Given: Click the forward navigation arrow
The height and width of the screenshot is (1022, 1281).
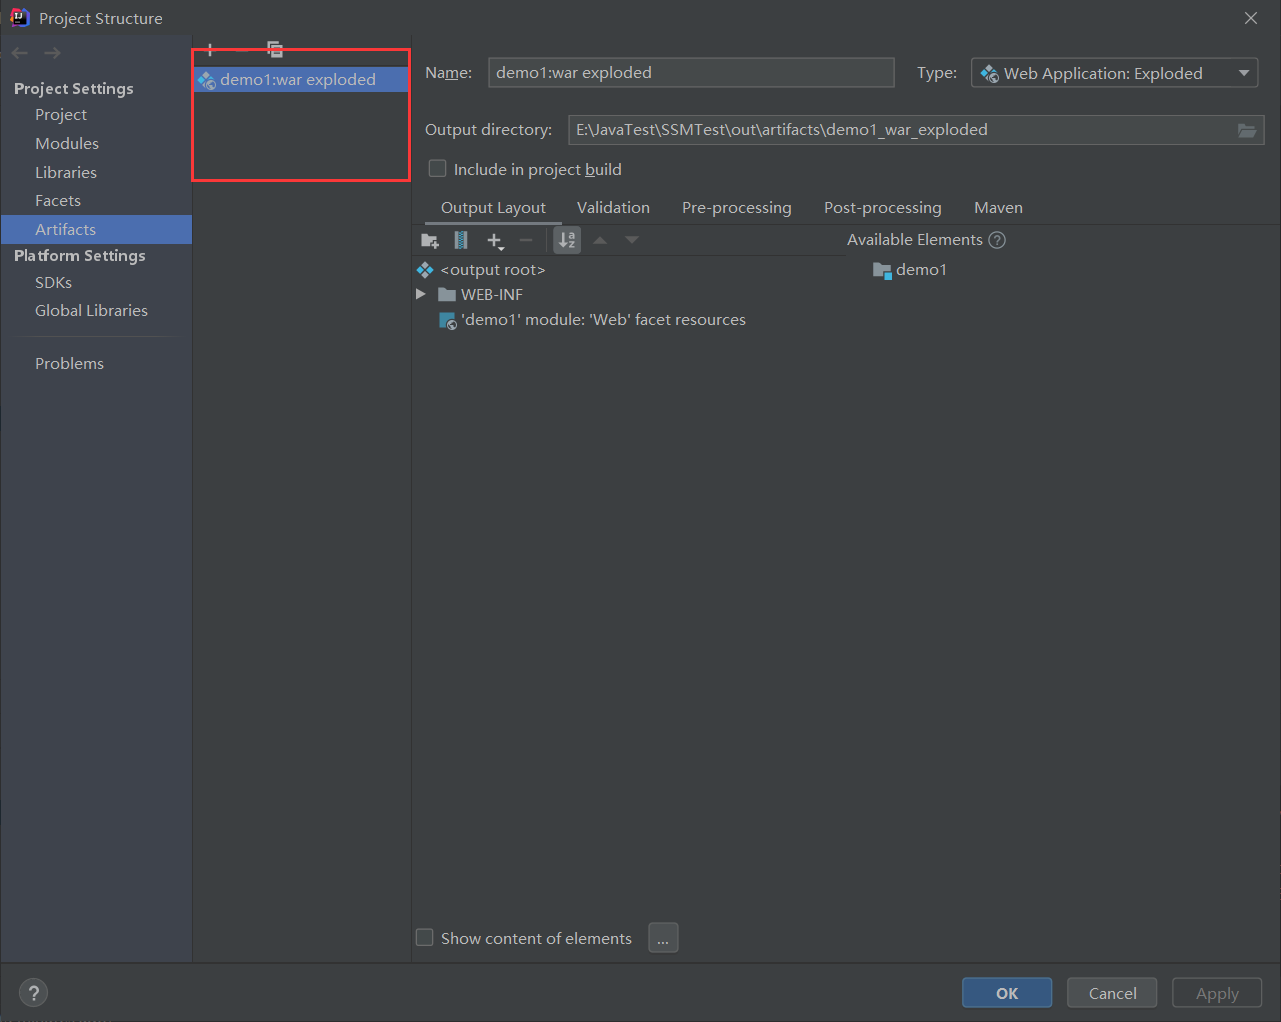Looking at the screenshot, I should [x=52, y=53].
